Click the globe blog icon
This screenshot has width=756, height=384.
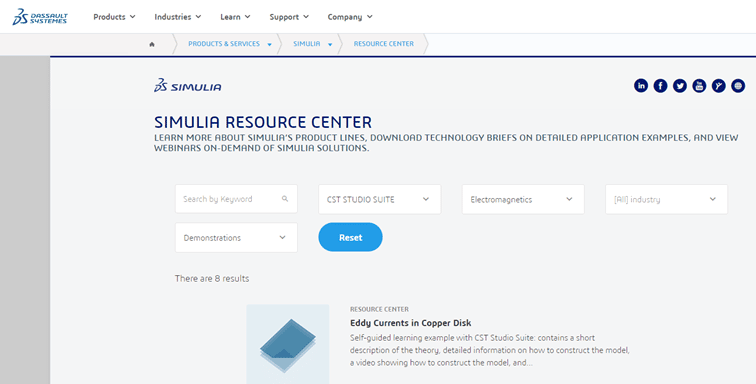pyautogui.click(x=738, y=86)
